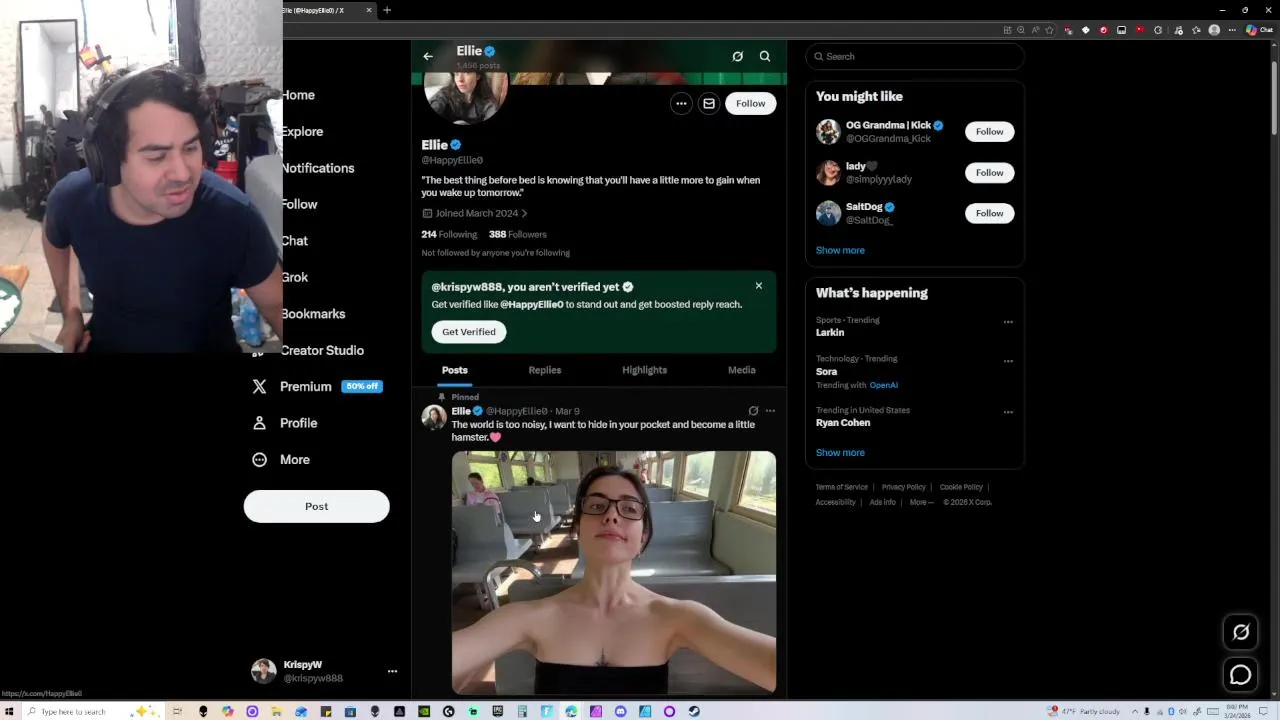Click the Terms of Service link
Viewport: 1280px width, 720px height.
click(842, 487)
